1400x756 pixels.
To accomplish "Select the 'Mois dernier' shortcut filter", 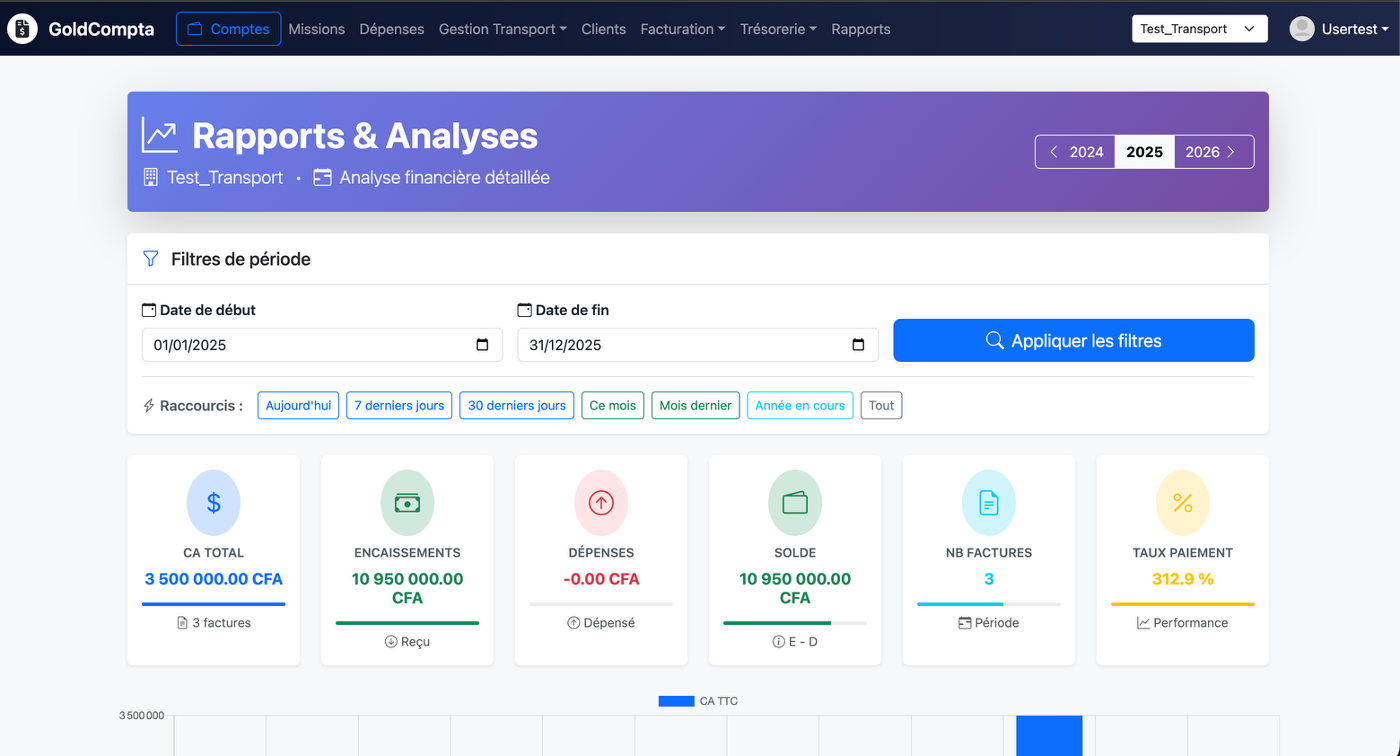I will 695,405.
